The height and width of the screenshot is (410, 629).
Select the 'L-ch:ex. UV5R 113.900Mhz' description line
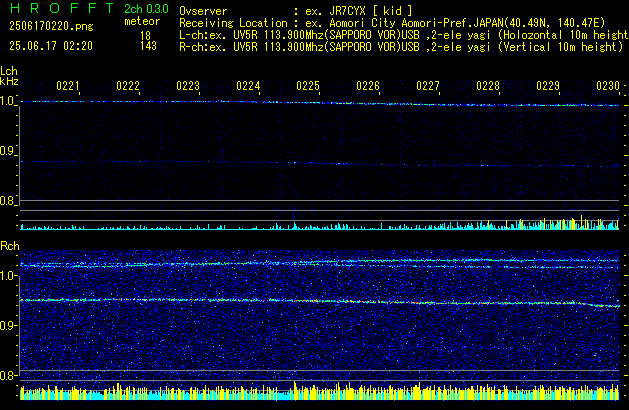tap(404, 35)
